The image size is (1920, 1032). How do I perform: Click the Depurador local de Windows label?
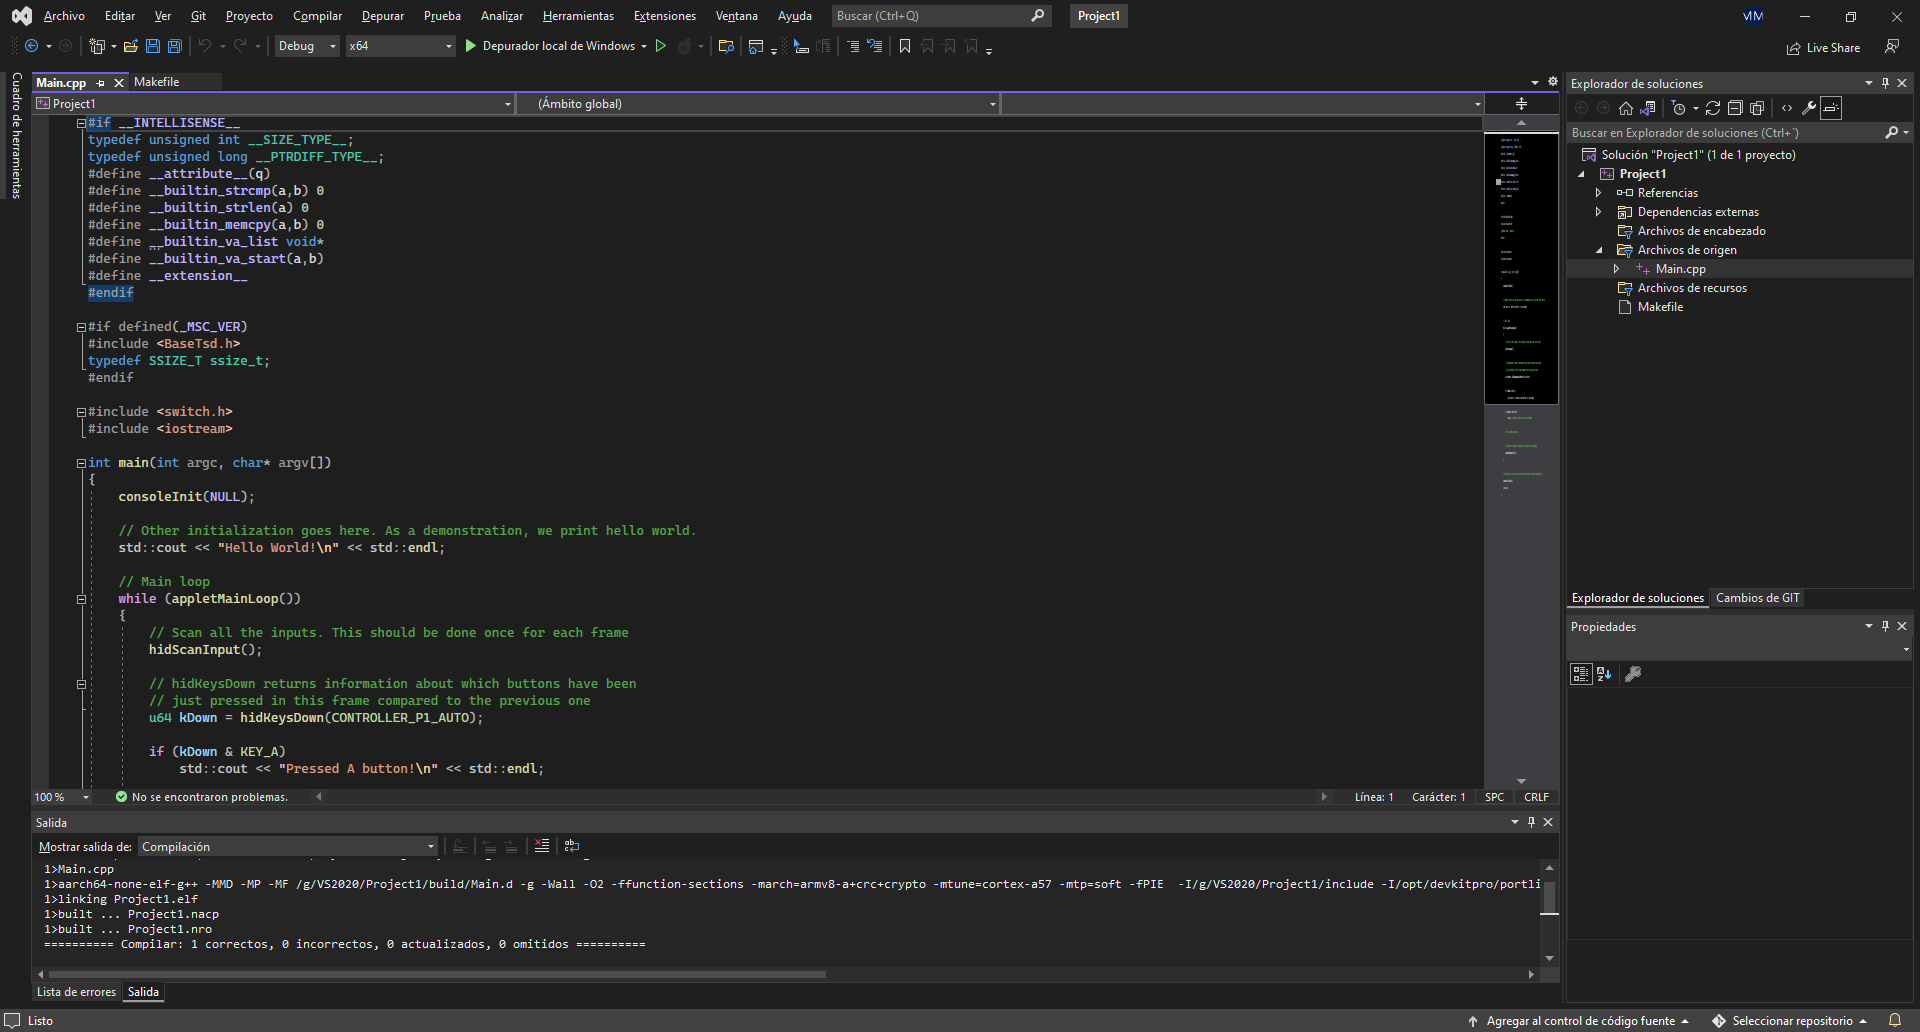pyautogui.click(x=559, y=46)
